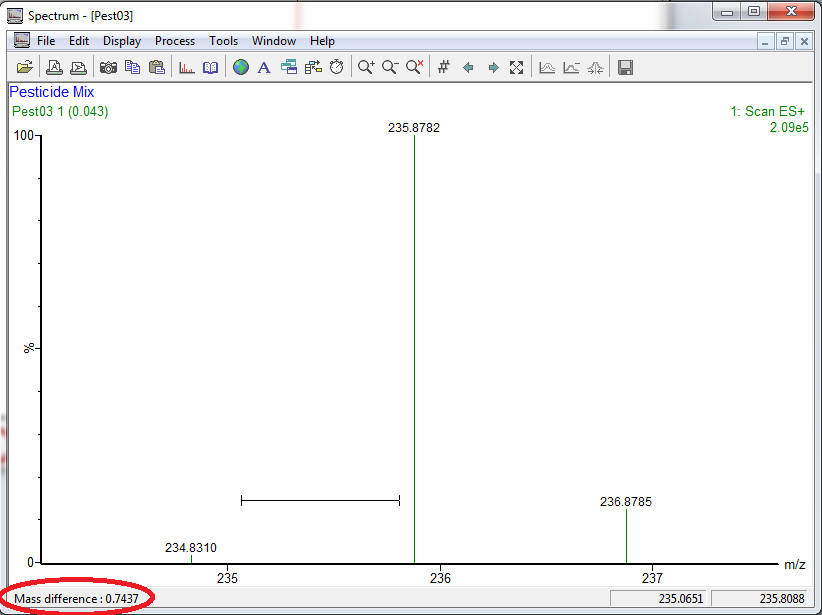Click the baseline subtract curve icon

571,68
